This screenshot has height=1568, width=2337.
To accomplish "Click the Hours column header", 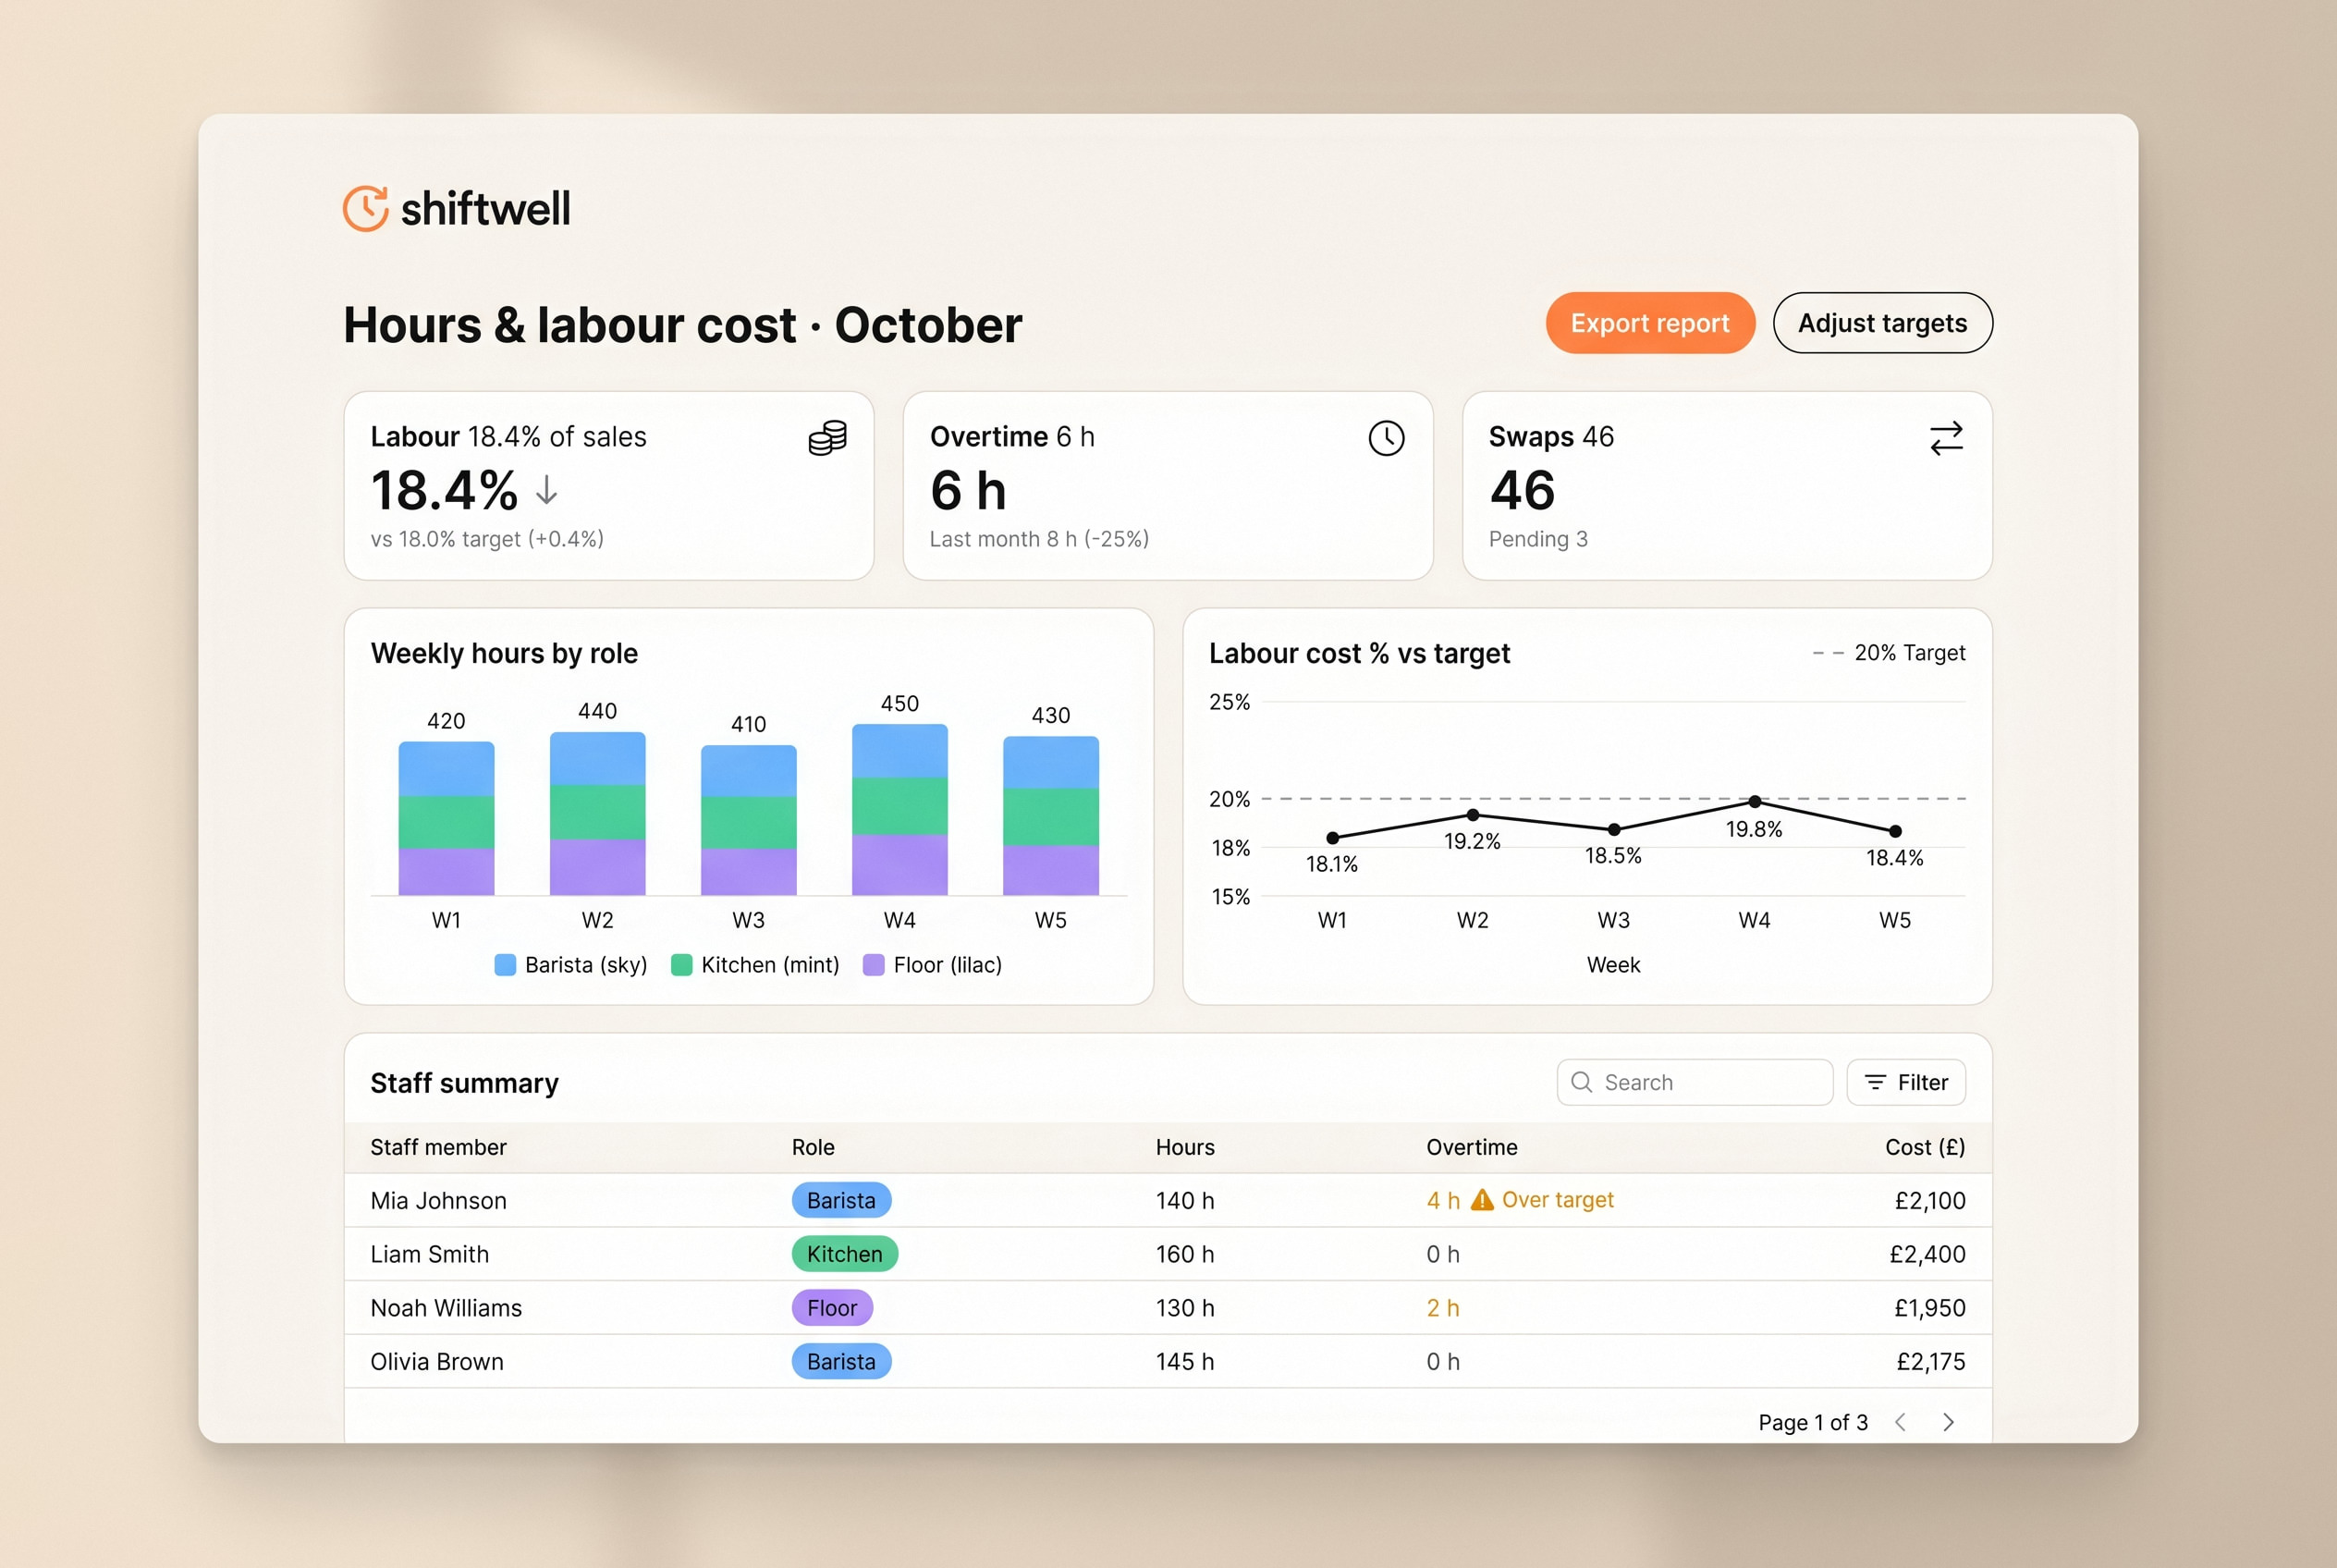I will coord(1185,1147).
